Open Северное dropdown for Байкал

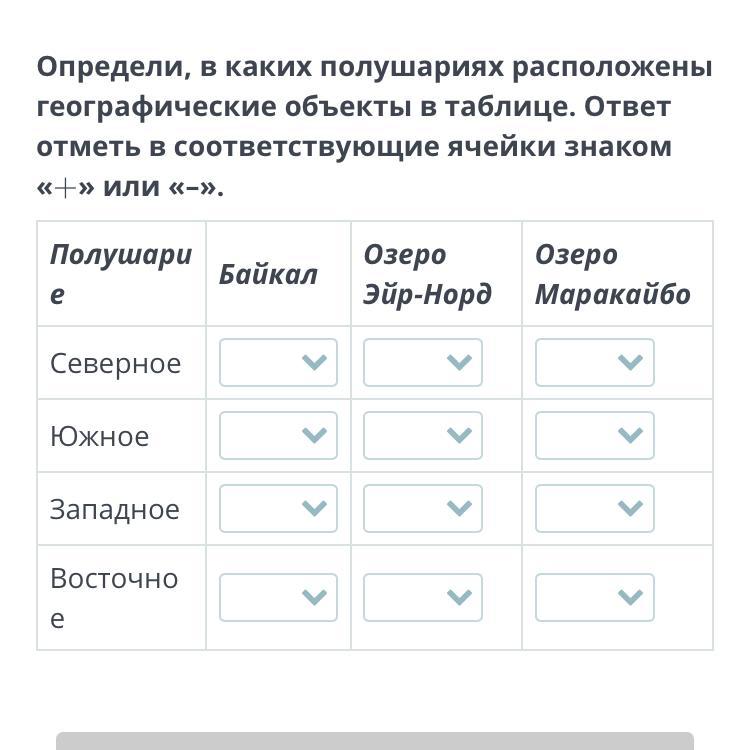pos(278,362)
